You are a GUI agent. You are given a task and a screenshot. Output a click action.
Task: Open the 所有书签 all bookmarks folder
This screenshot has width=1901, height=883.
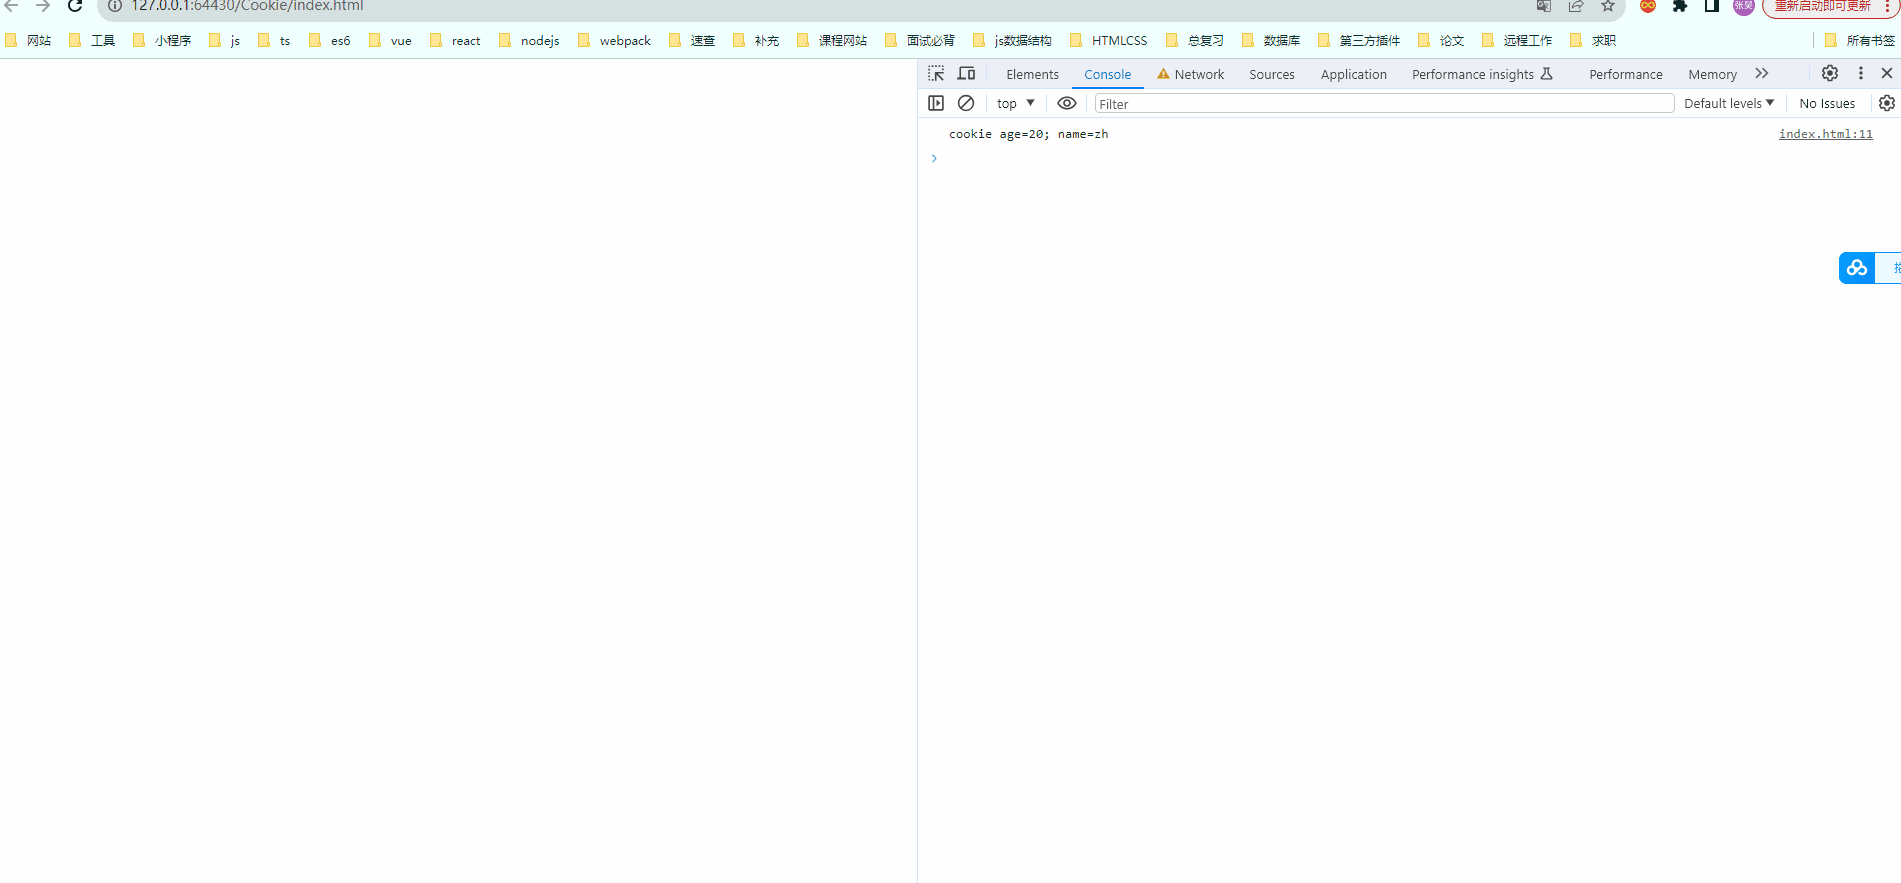tap(1860, 40)
